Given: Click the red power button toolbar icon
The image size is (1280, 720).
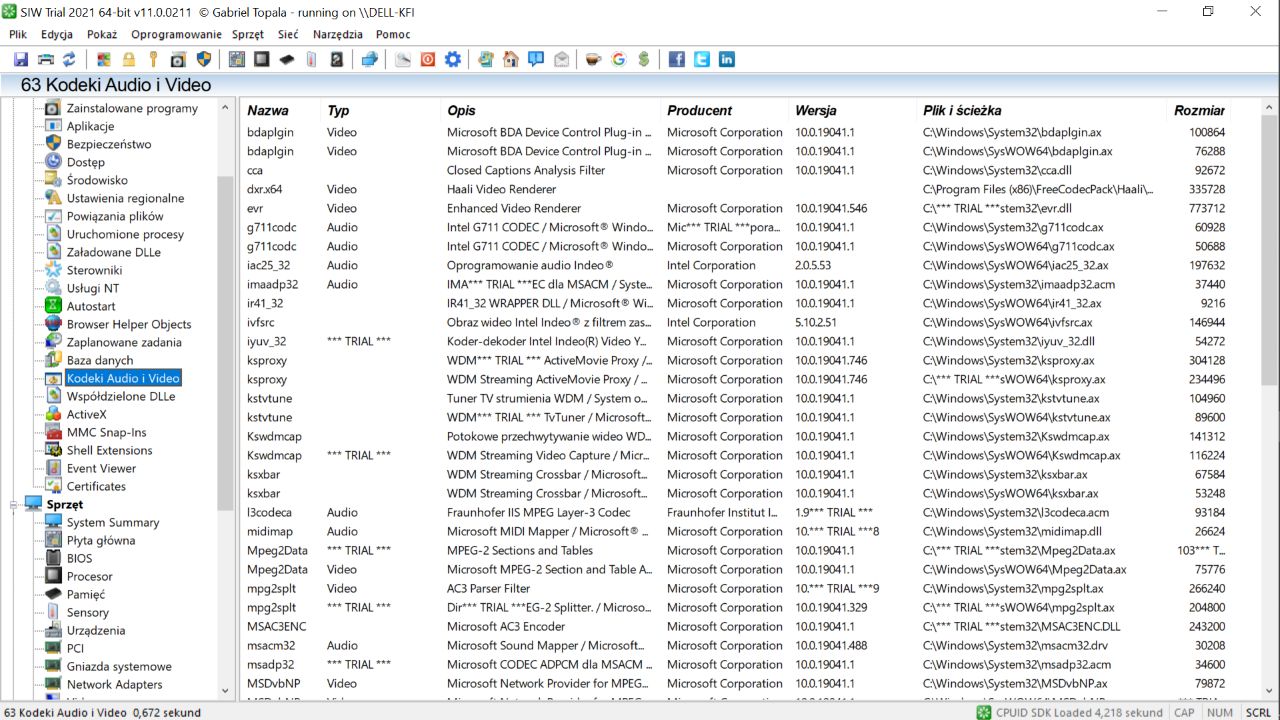Looking at the screenshot, I should [428, 60].
